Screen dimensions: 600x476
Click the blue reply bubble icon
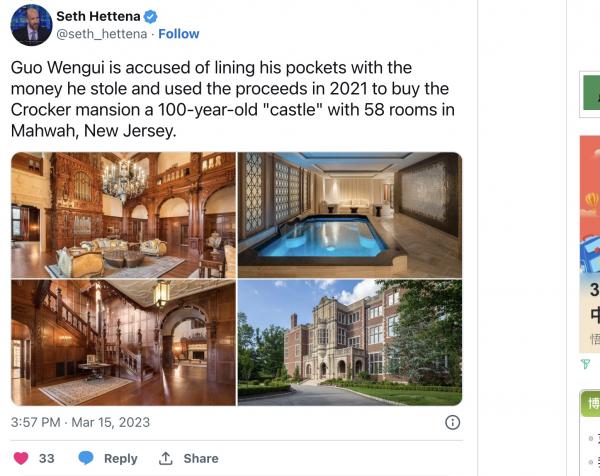tap(86, 458)
